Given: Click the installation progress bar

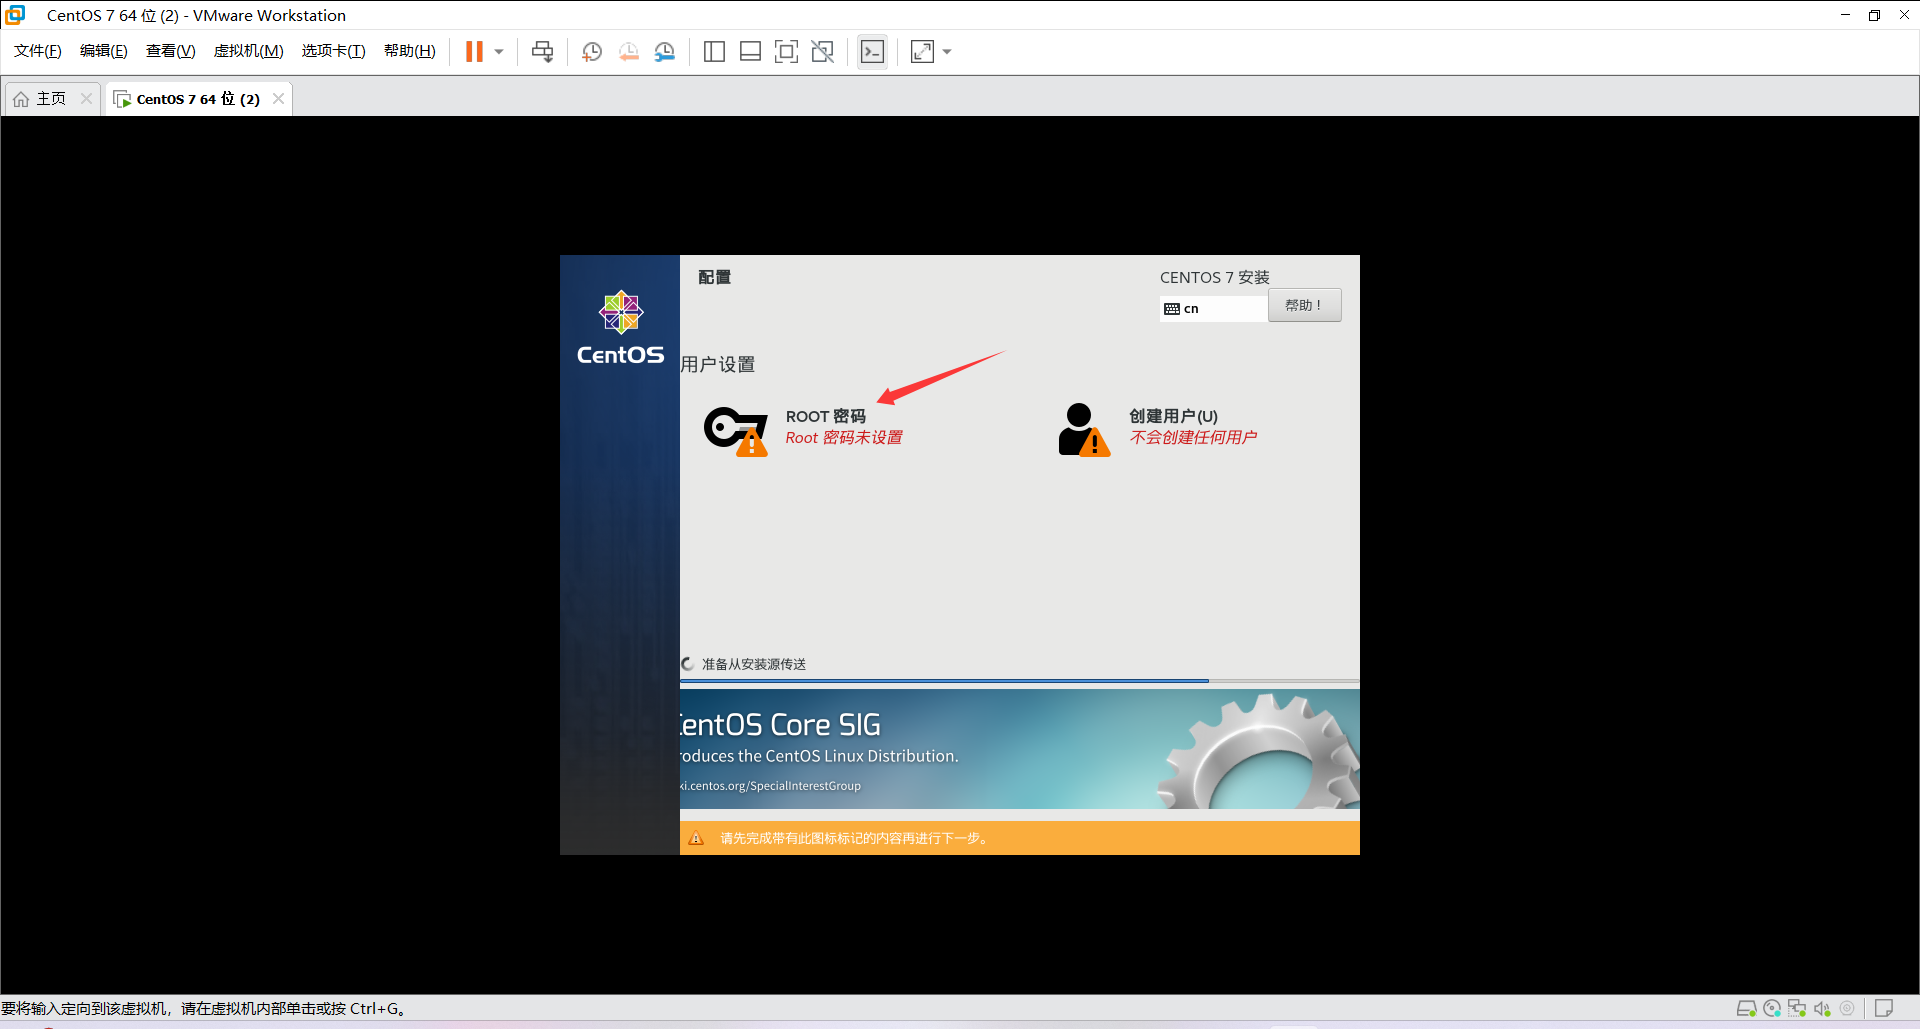Looking at the screenshot, I should (x=1019, y=681).
